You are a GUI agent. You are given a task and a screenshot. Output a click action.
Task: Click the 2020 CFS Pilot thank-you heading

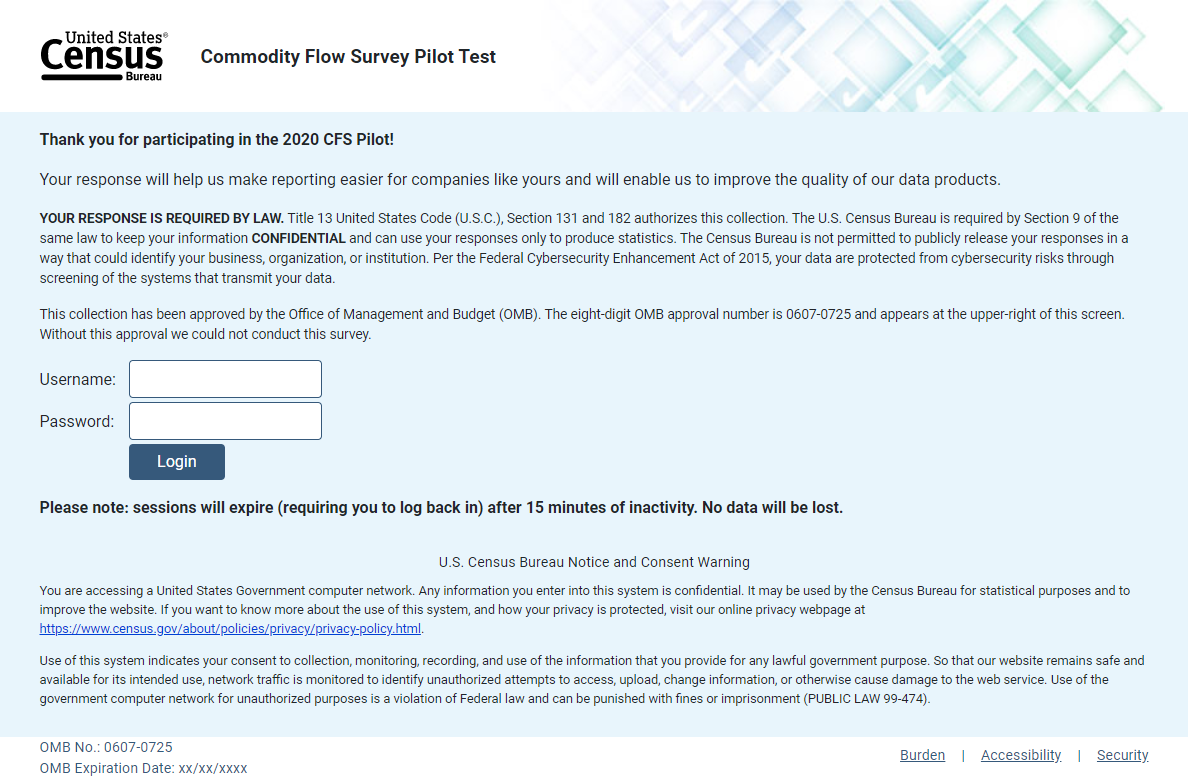click(x=217, y=139)
